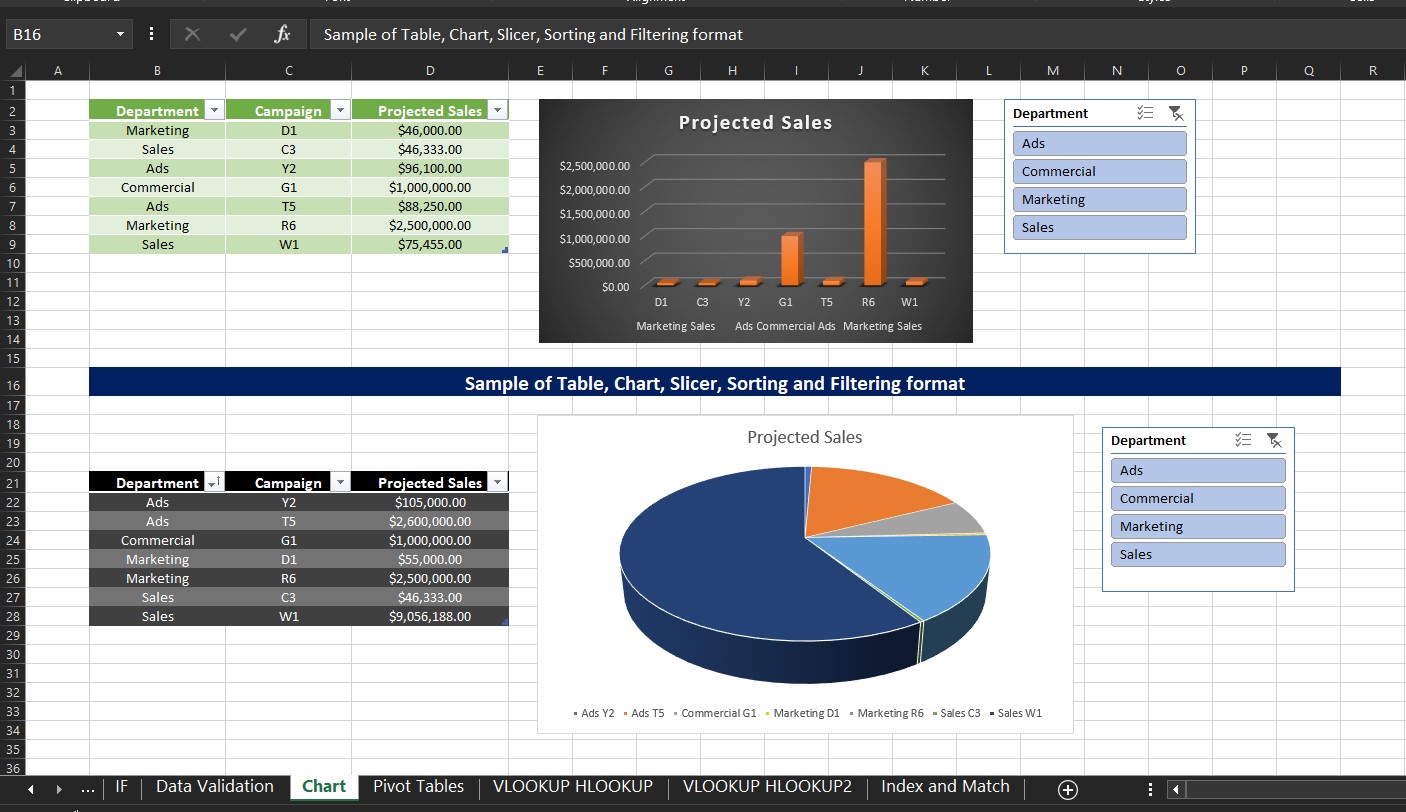The width and height of the screenshot is (1406, 812).
Task: Select cell with $9,056,188.00
Action: [x=430, y=617]
